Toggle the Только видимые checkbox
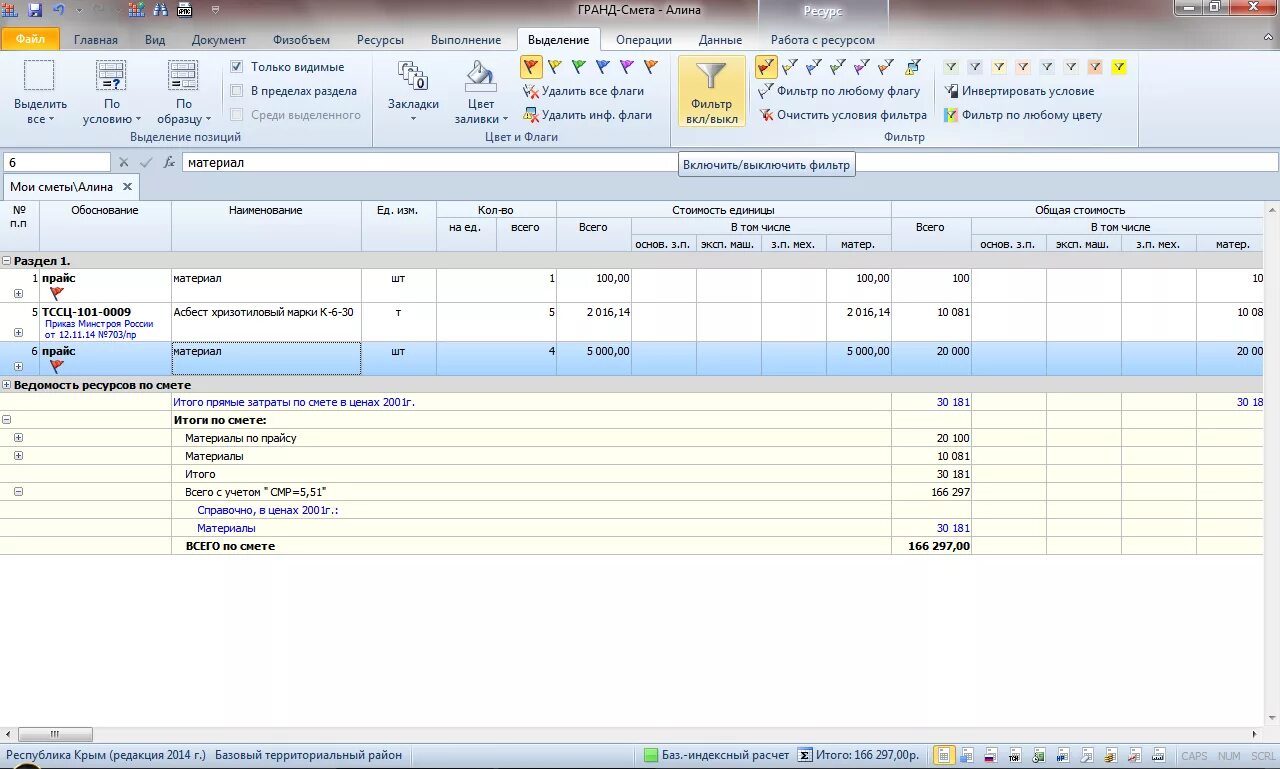The height and width of the screenshot is (769, 1280). click(x=236, y=67)
